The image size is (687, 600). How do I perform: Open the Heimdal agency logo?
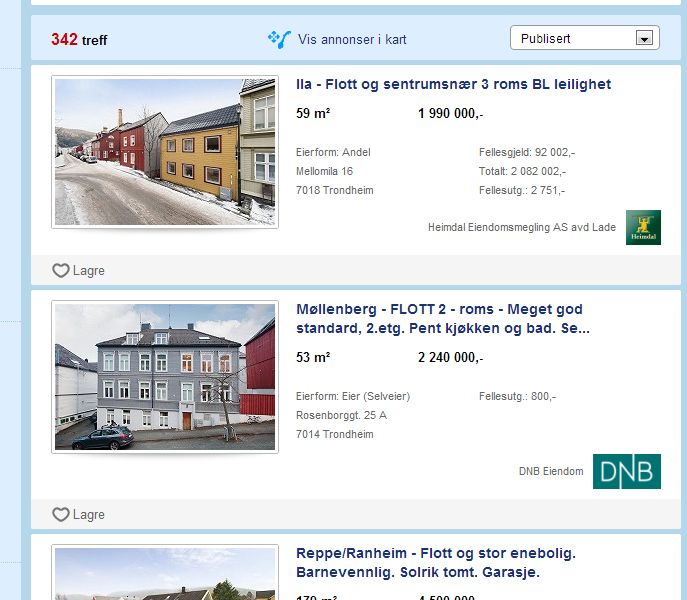[643, 227]
